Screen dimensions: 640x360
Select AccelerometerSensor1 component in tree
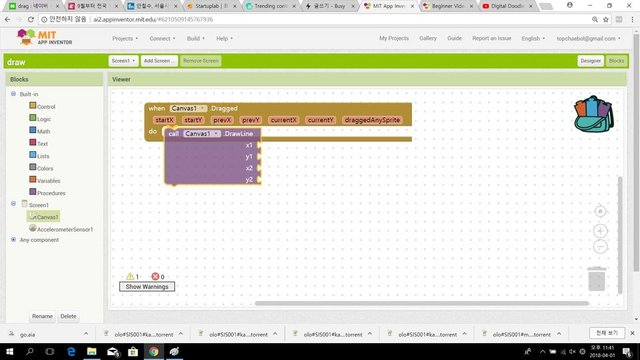point(61,229)
